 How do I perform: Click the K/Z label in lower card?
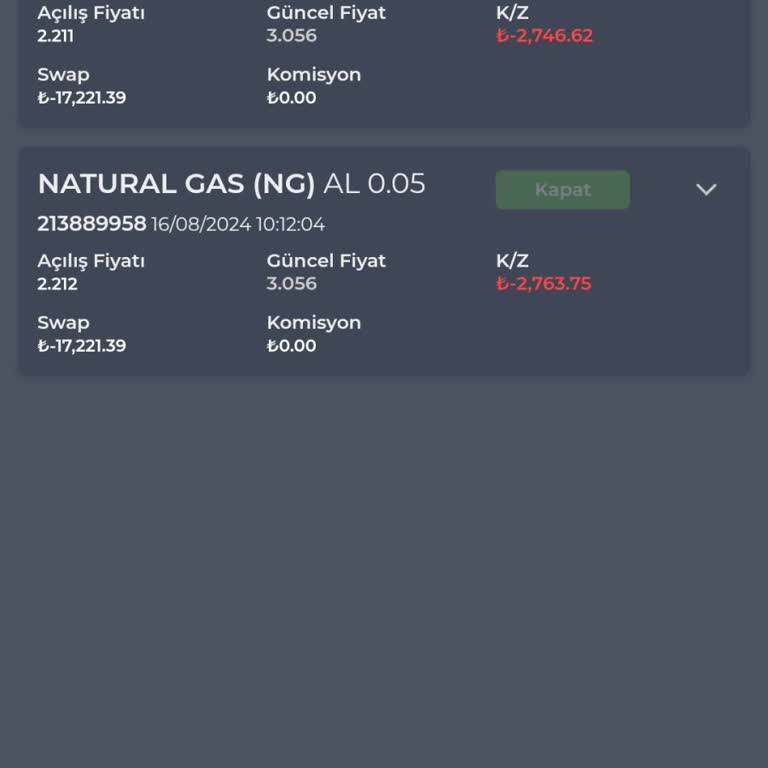pyautogui.click(x=512, y=261)
